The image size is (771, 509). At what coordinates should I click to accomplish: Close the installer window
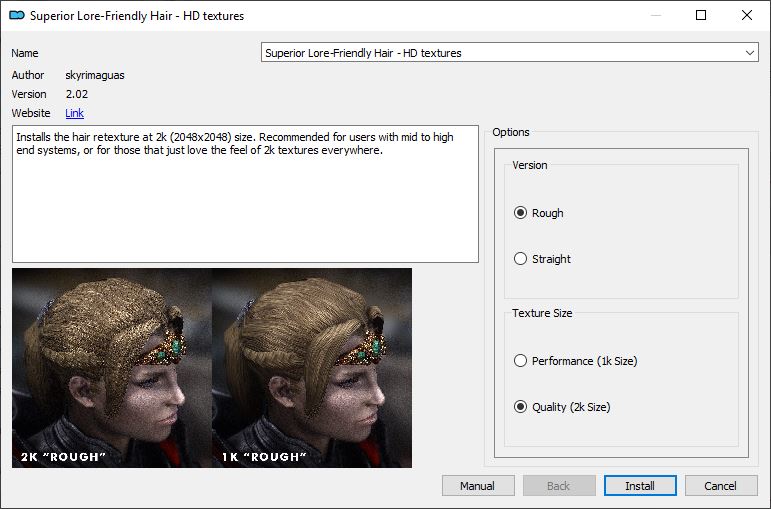pos(747,15)
